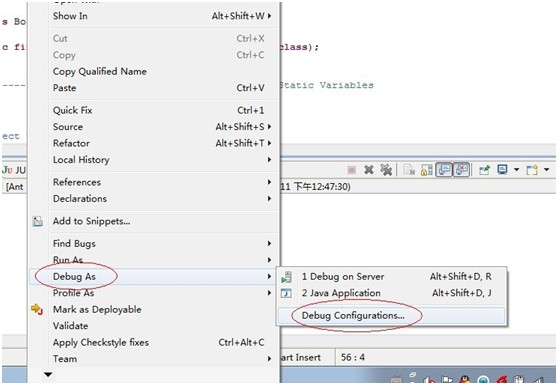Click Remove All Terminated Launches icon

[x=386, y=170]
